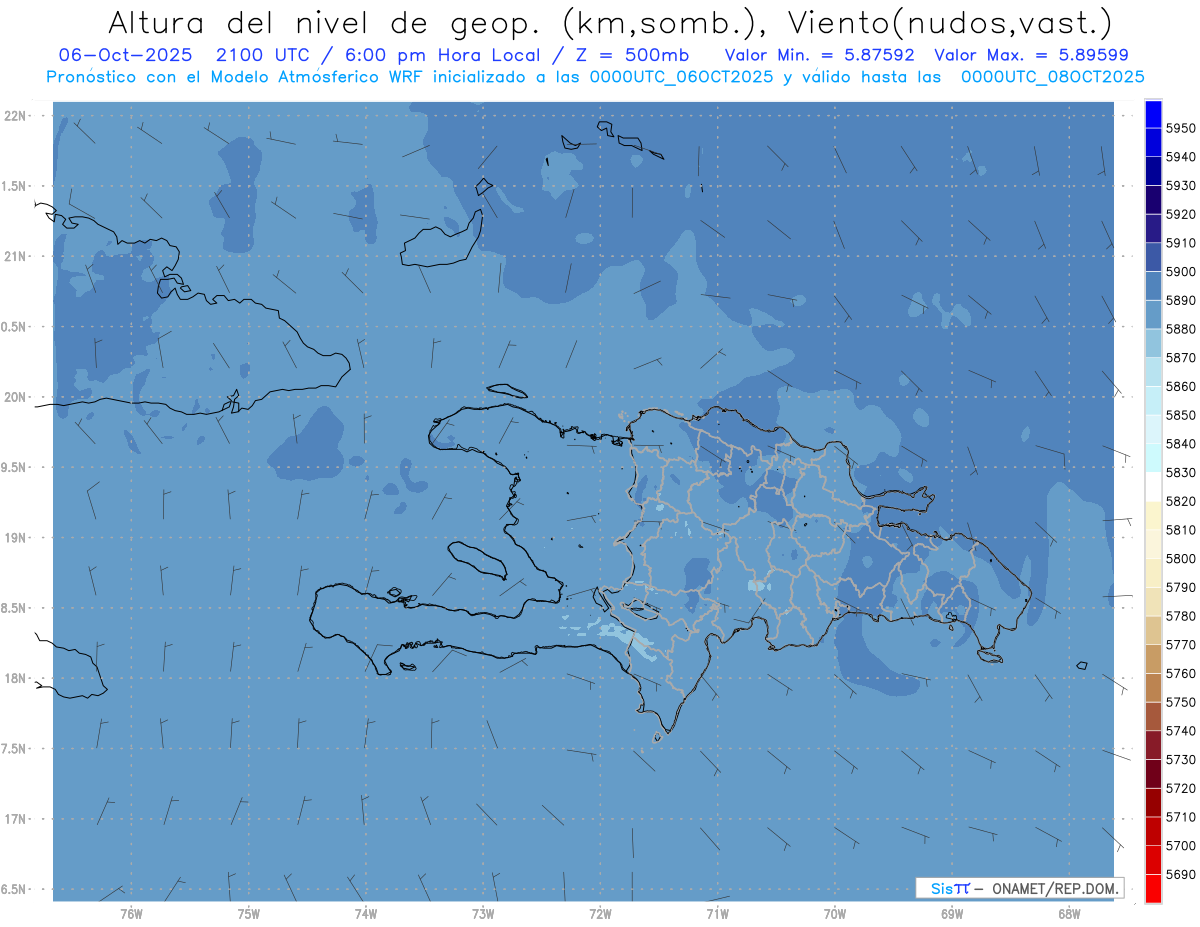Viewport: 1200px width, 927px height.
Task: Click the bright blue swatch above 5950
Action: click(x=1153, y=114)
